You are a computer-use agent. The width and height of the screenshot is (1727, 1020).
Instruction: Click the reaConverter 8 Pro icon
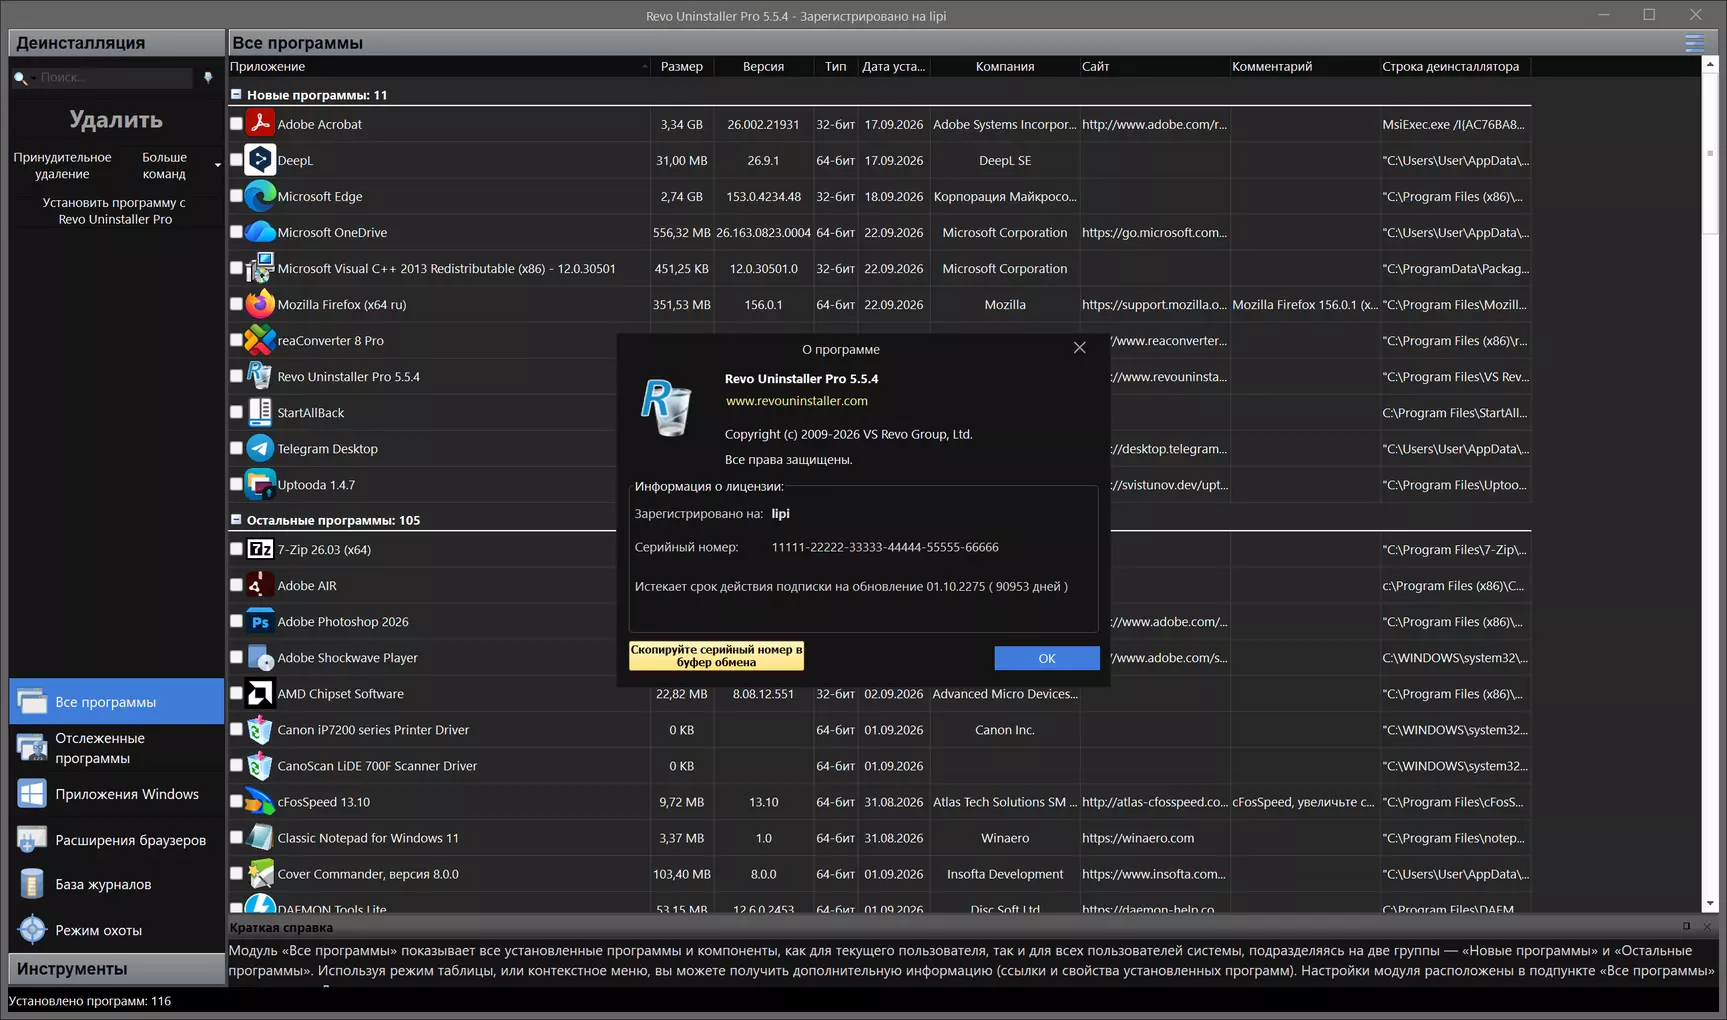260,340
